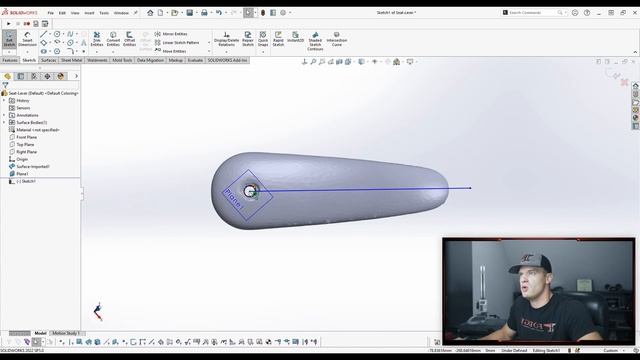Click the task pane Home icon at the right edge
Viewport: 640px width, 360px height.
636,86
